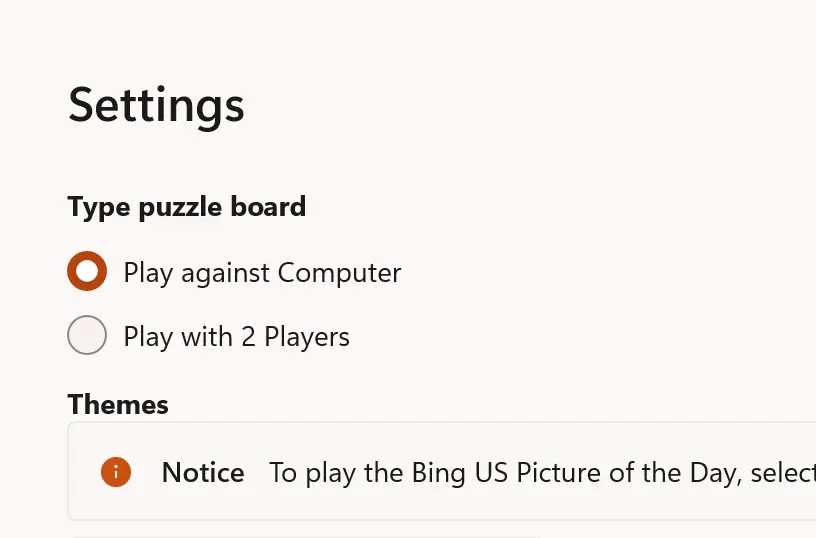This screenshot has height=538, width=816.
Task: Click the Themes section heading
Action: coord(118,404)
